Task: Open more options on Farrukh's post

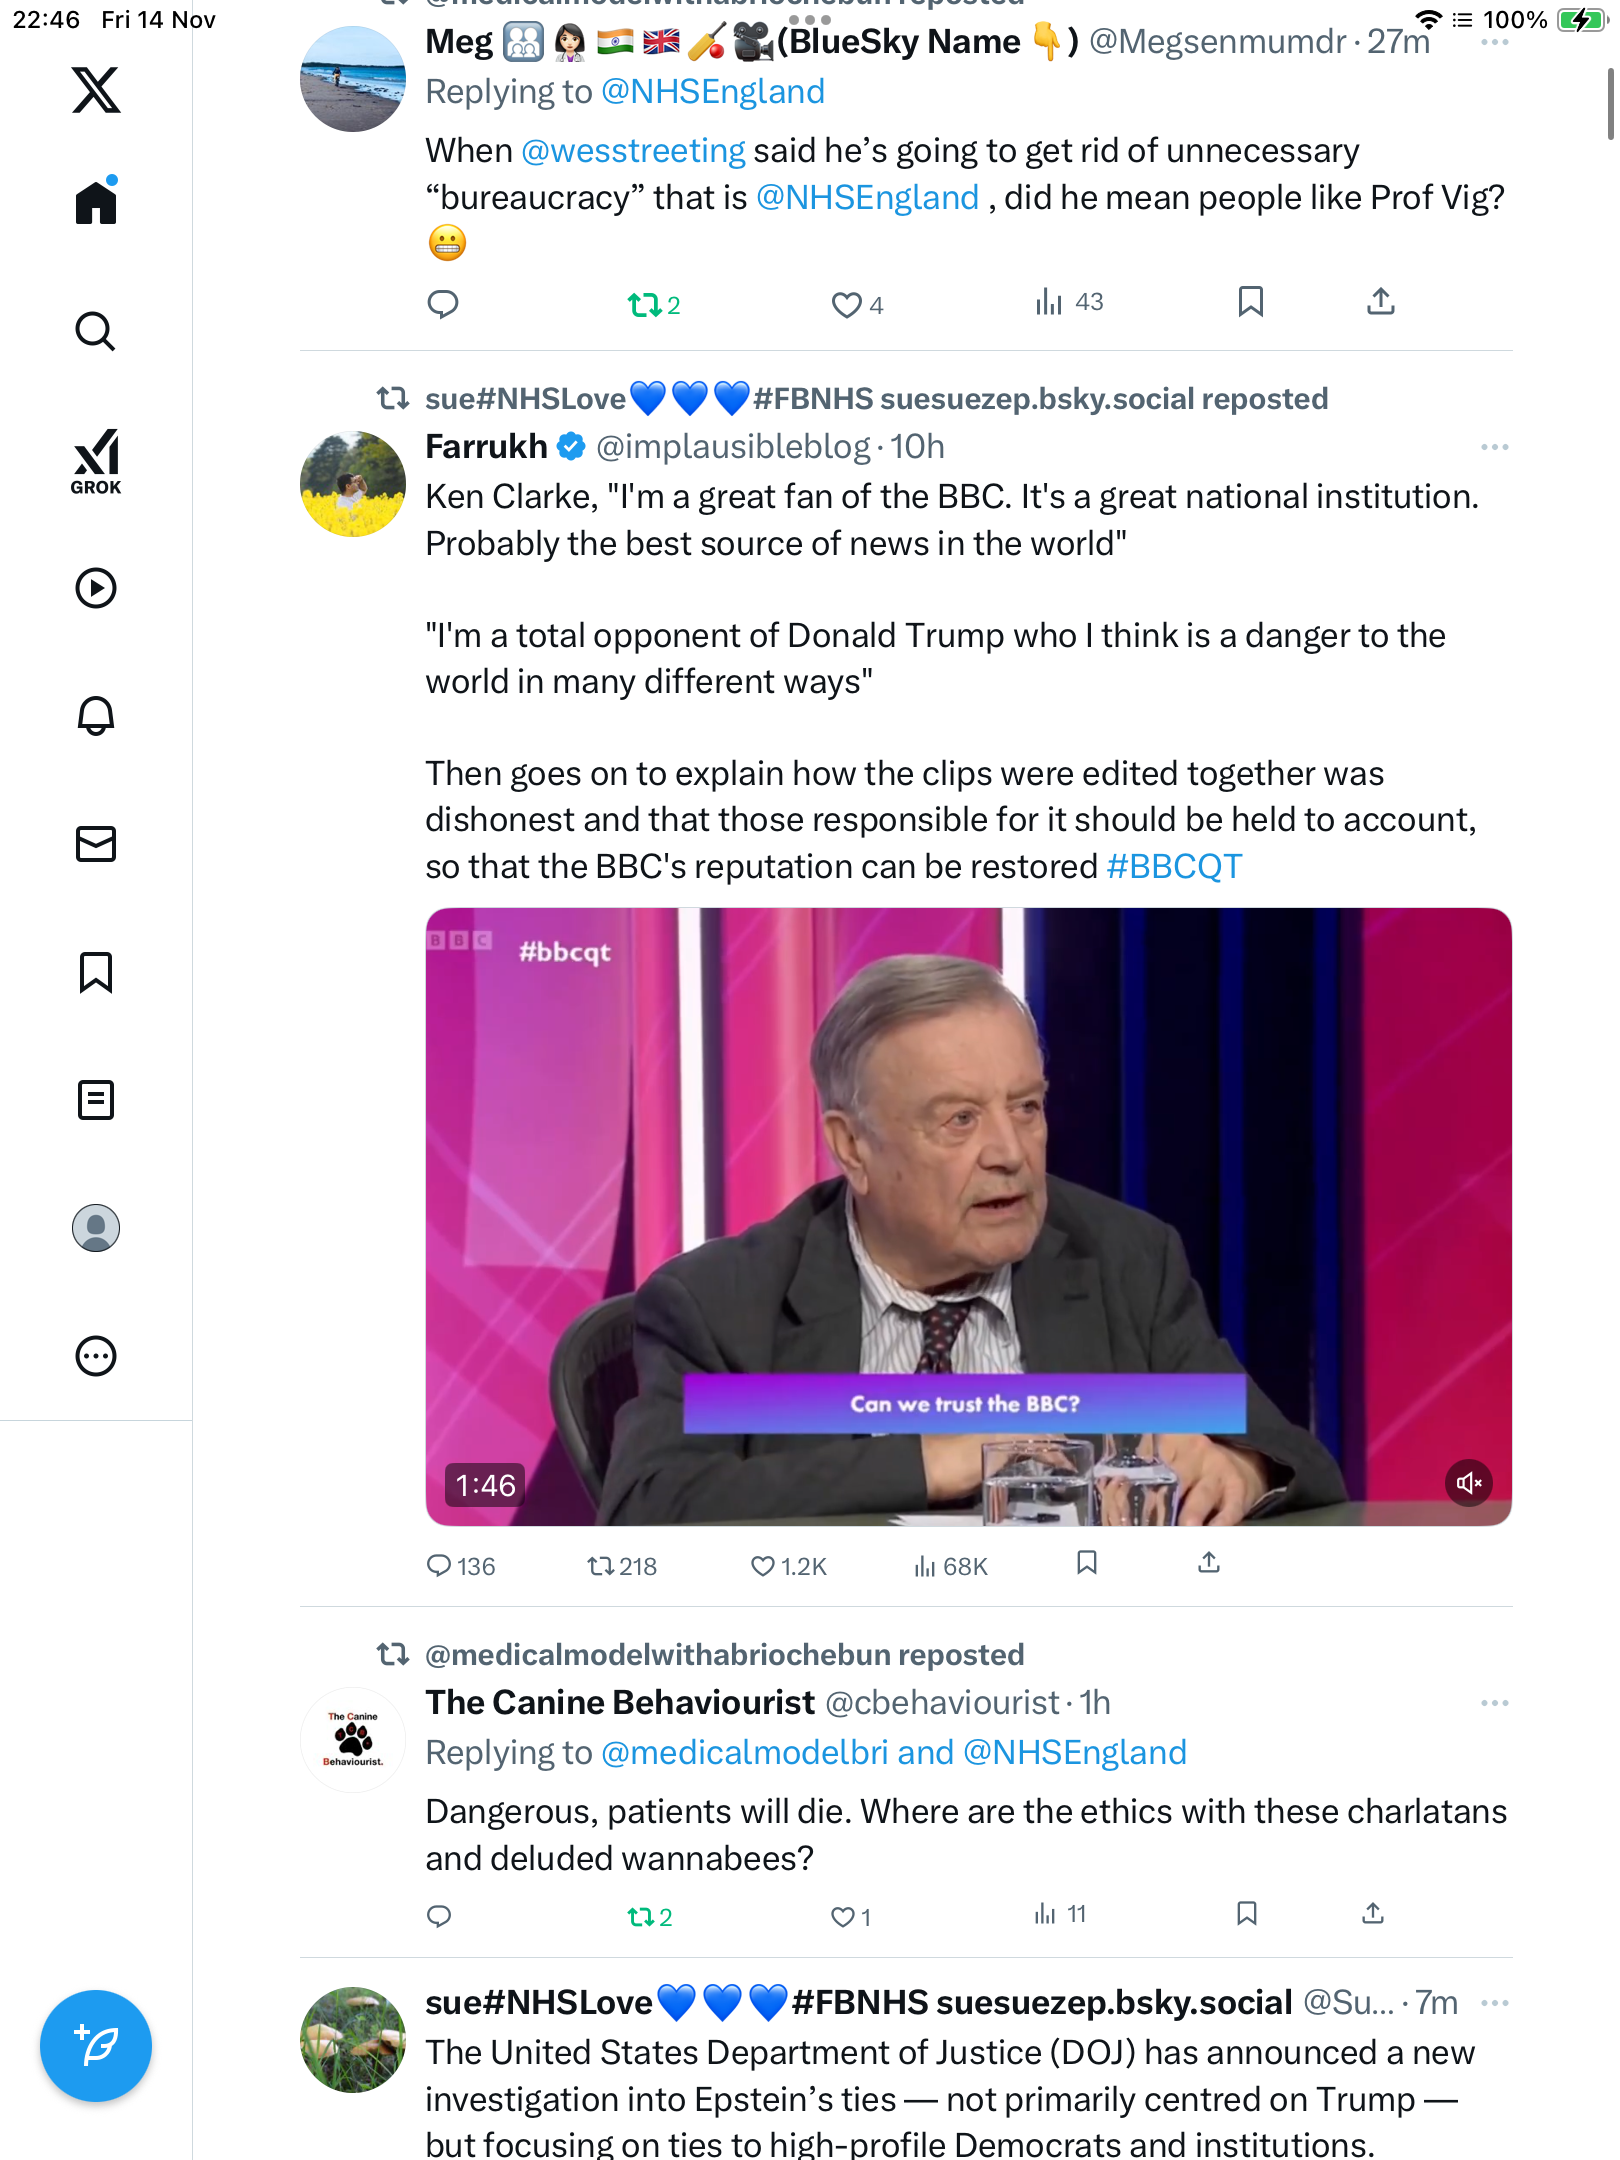Action: click(x=1494, y=447)
